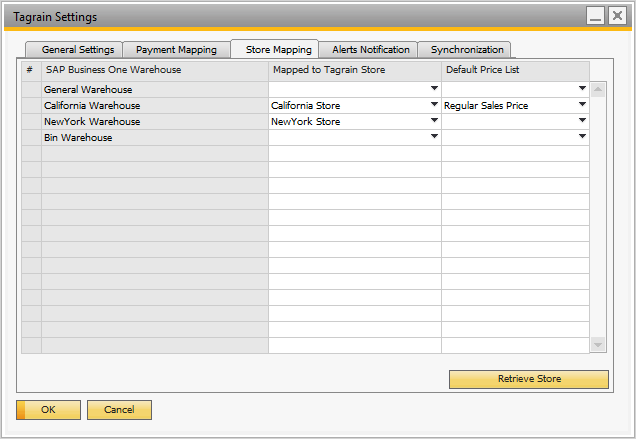The width and height of the screenshot is (636, 439).
Task: Expand Default Price List for General Warehouse
Action: pyautogui.click(x=582, y=89)
